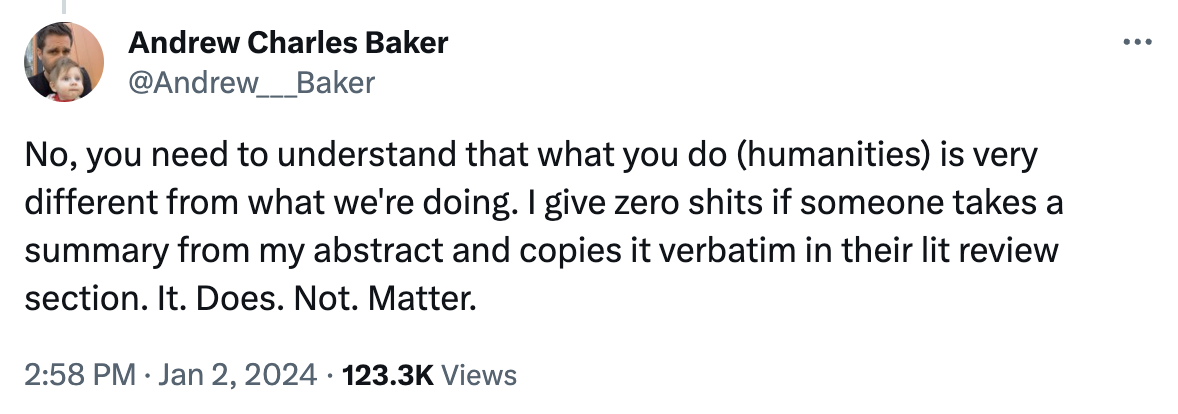1178x414 pixels.
Task: View the 123.3K view count
Action: click(x=388, y=374)
